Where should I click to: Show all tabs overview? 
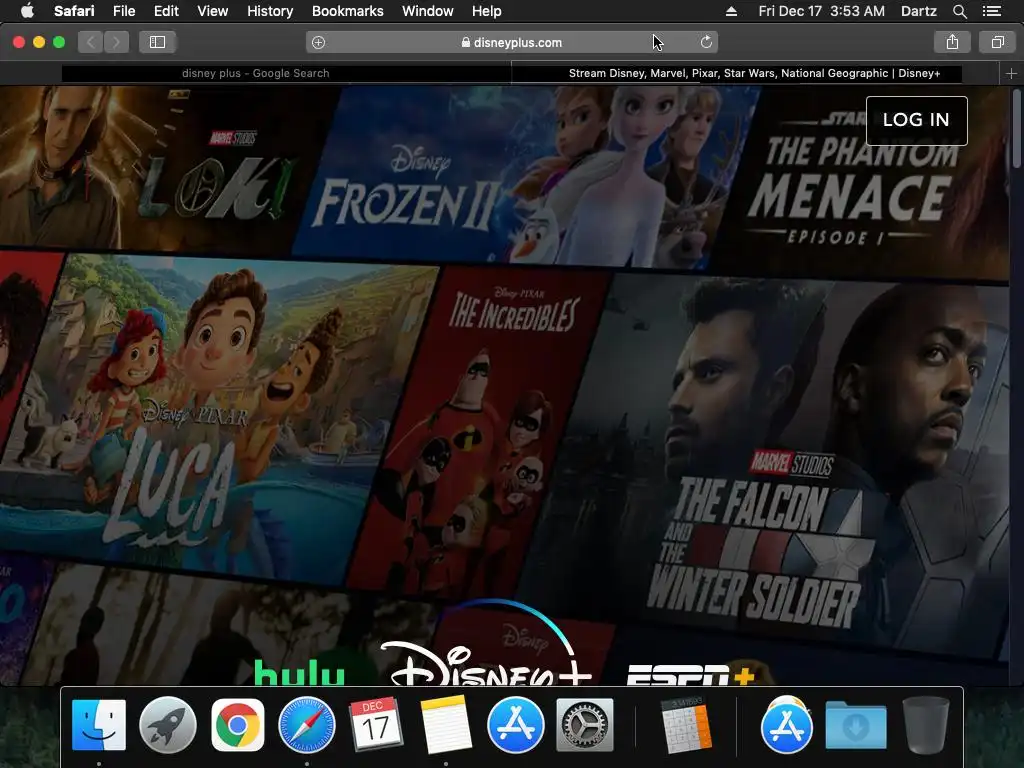point(997,42)
